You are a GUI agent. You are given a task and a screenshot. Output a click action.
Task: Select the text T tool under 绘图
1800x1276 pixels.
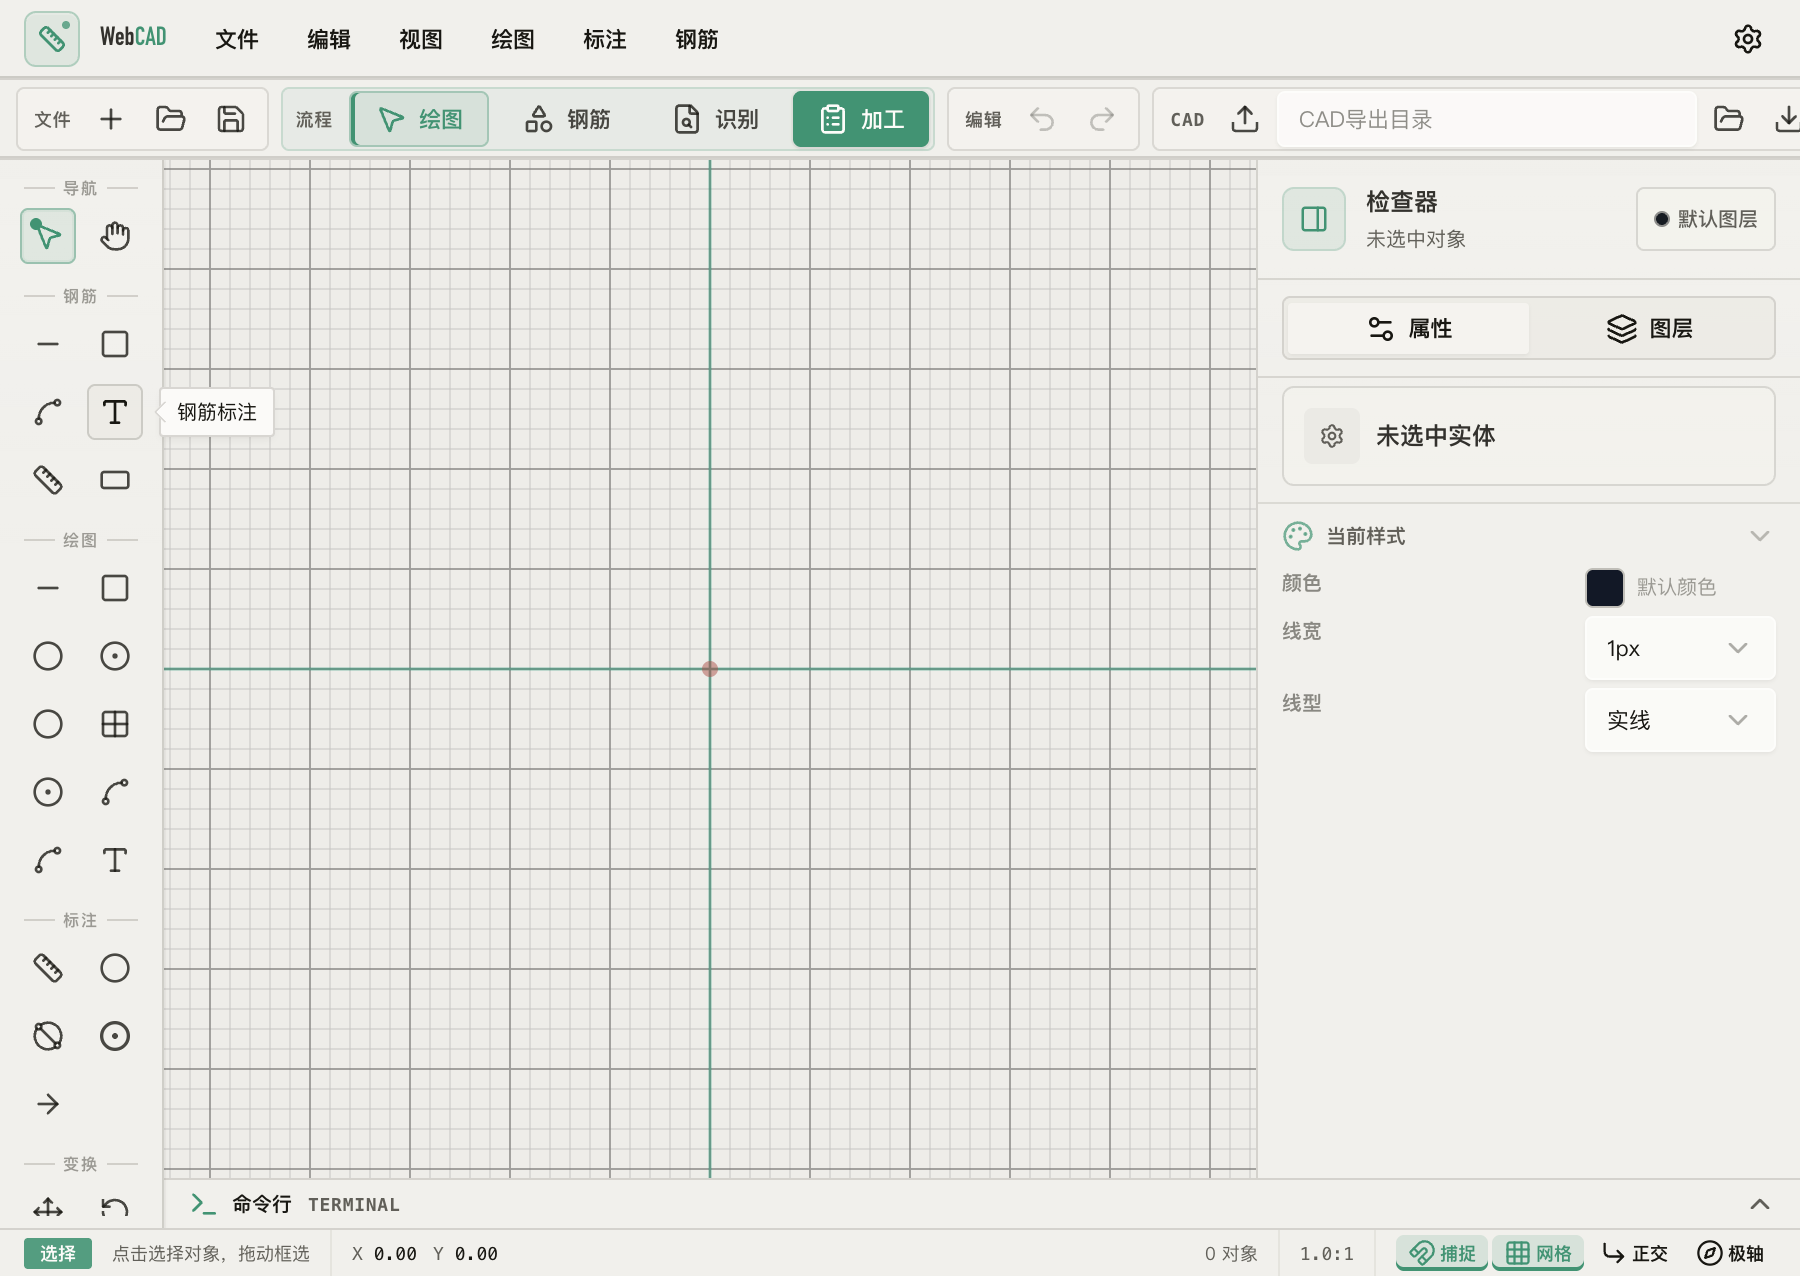click(x=115, y=860)
